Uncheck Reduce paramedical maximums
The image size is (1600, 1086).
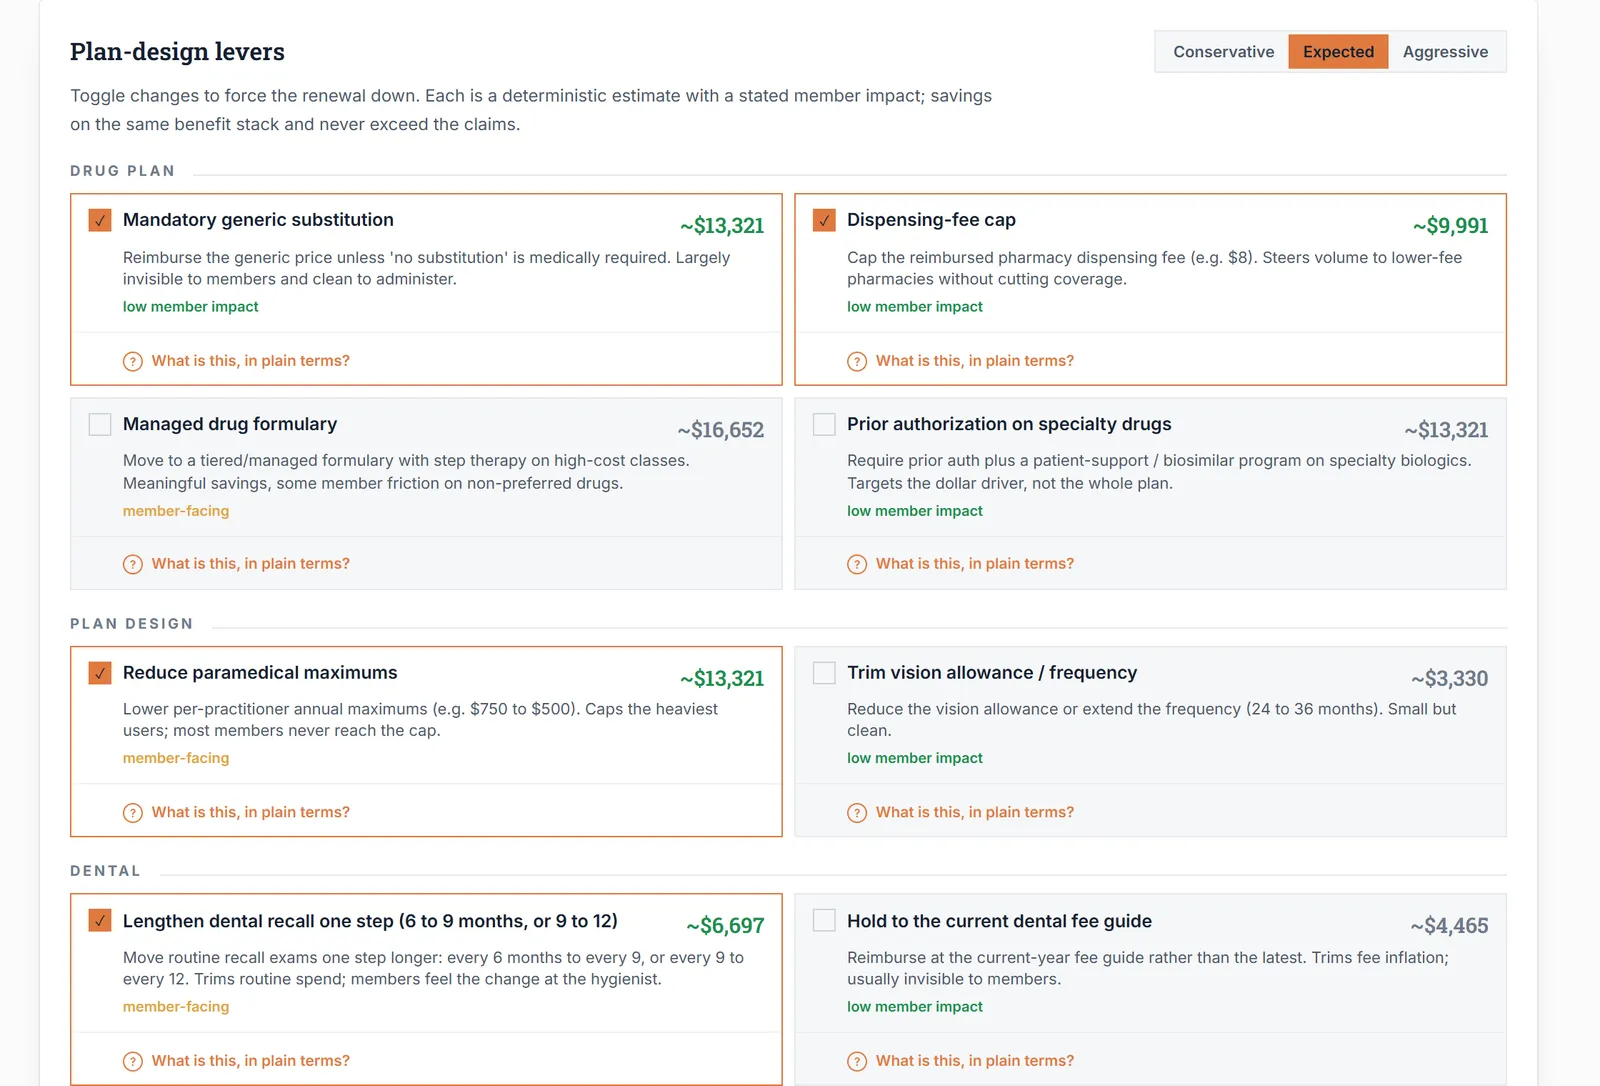click(x=100, y=673)
